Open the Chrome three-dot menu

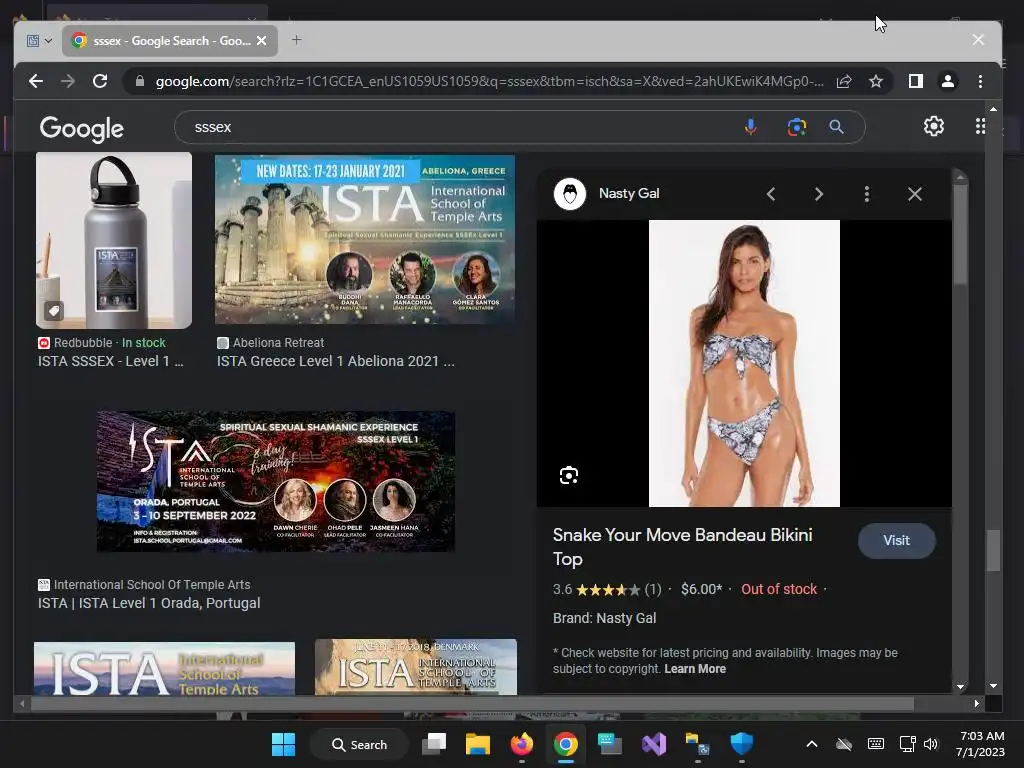[x=980, y=81]
